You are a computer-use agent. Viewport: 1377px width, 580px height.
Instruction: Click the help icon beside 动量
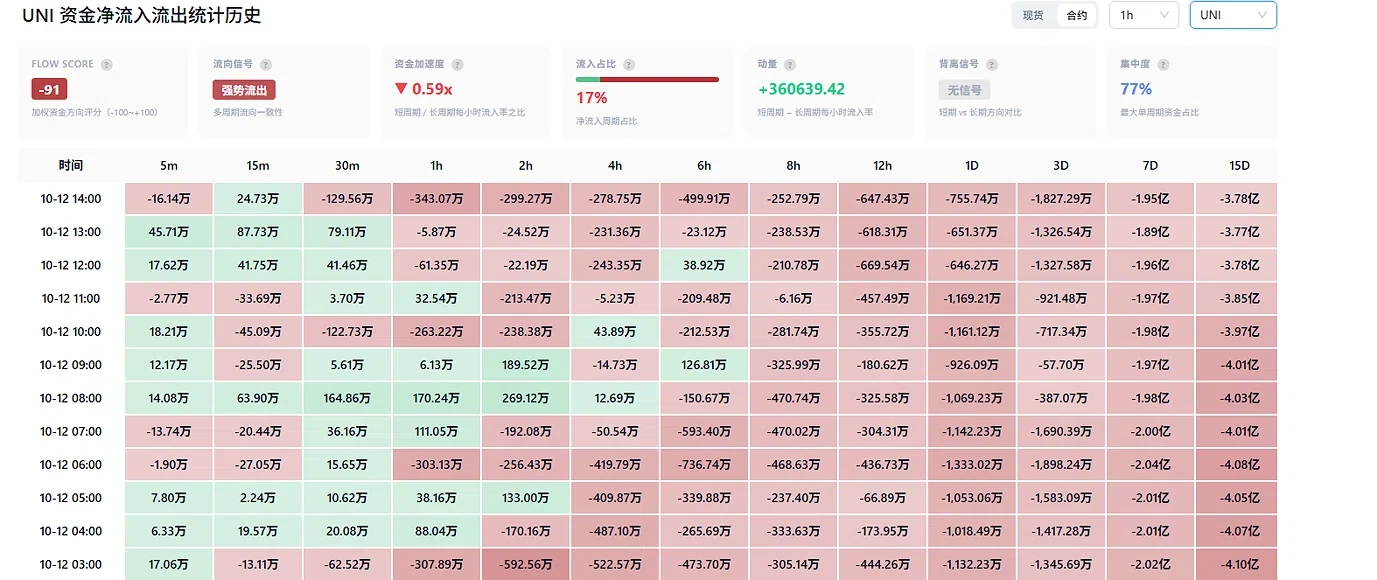click(x=790, y=65)
